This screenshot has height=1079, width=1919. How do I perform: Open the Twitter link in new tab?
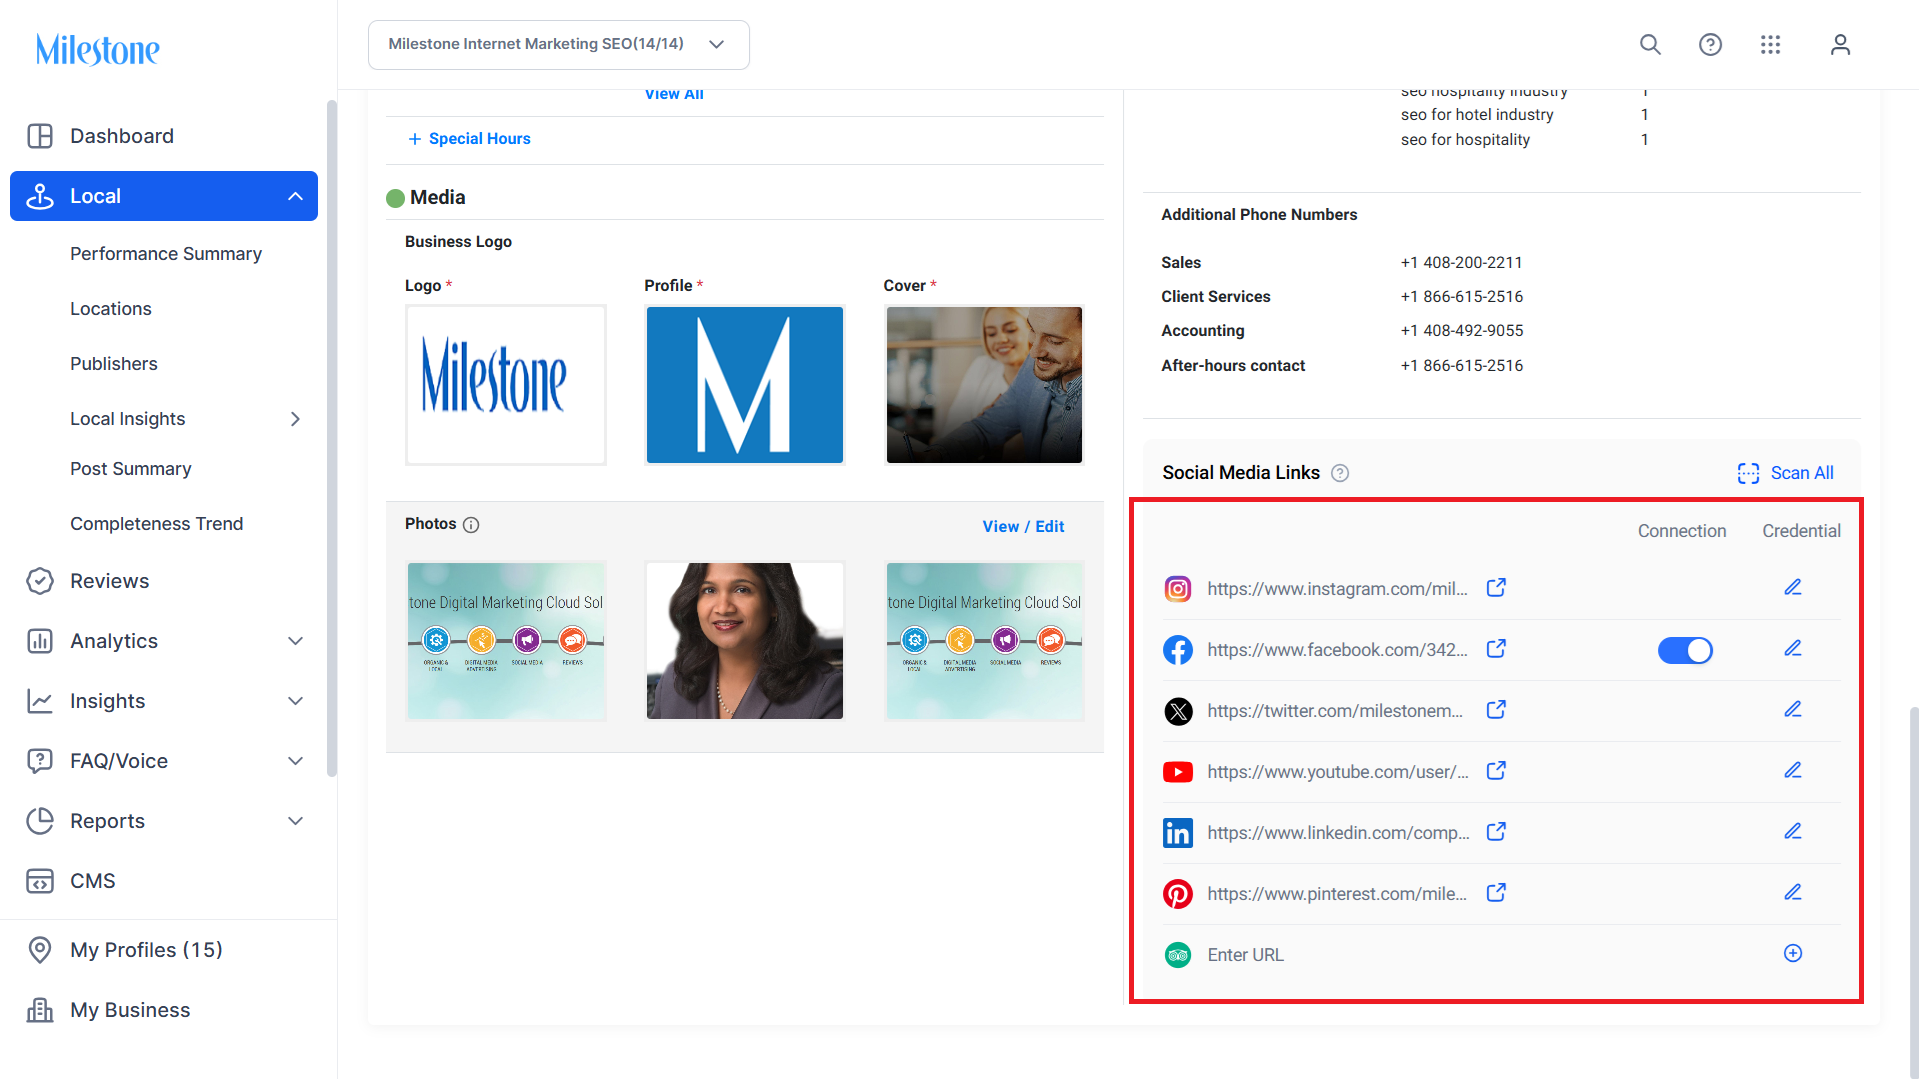pos(1496,710)
